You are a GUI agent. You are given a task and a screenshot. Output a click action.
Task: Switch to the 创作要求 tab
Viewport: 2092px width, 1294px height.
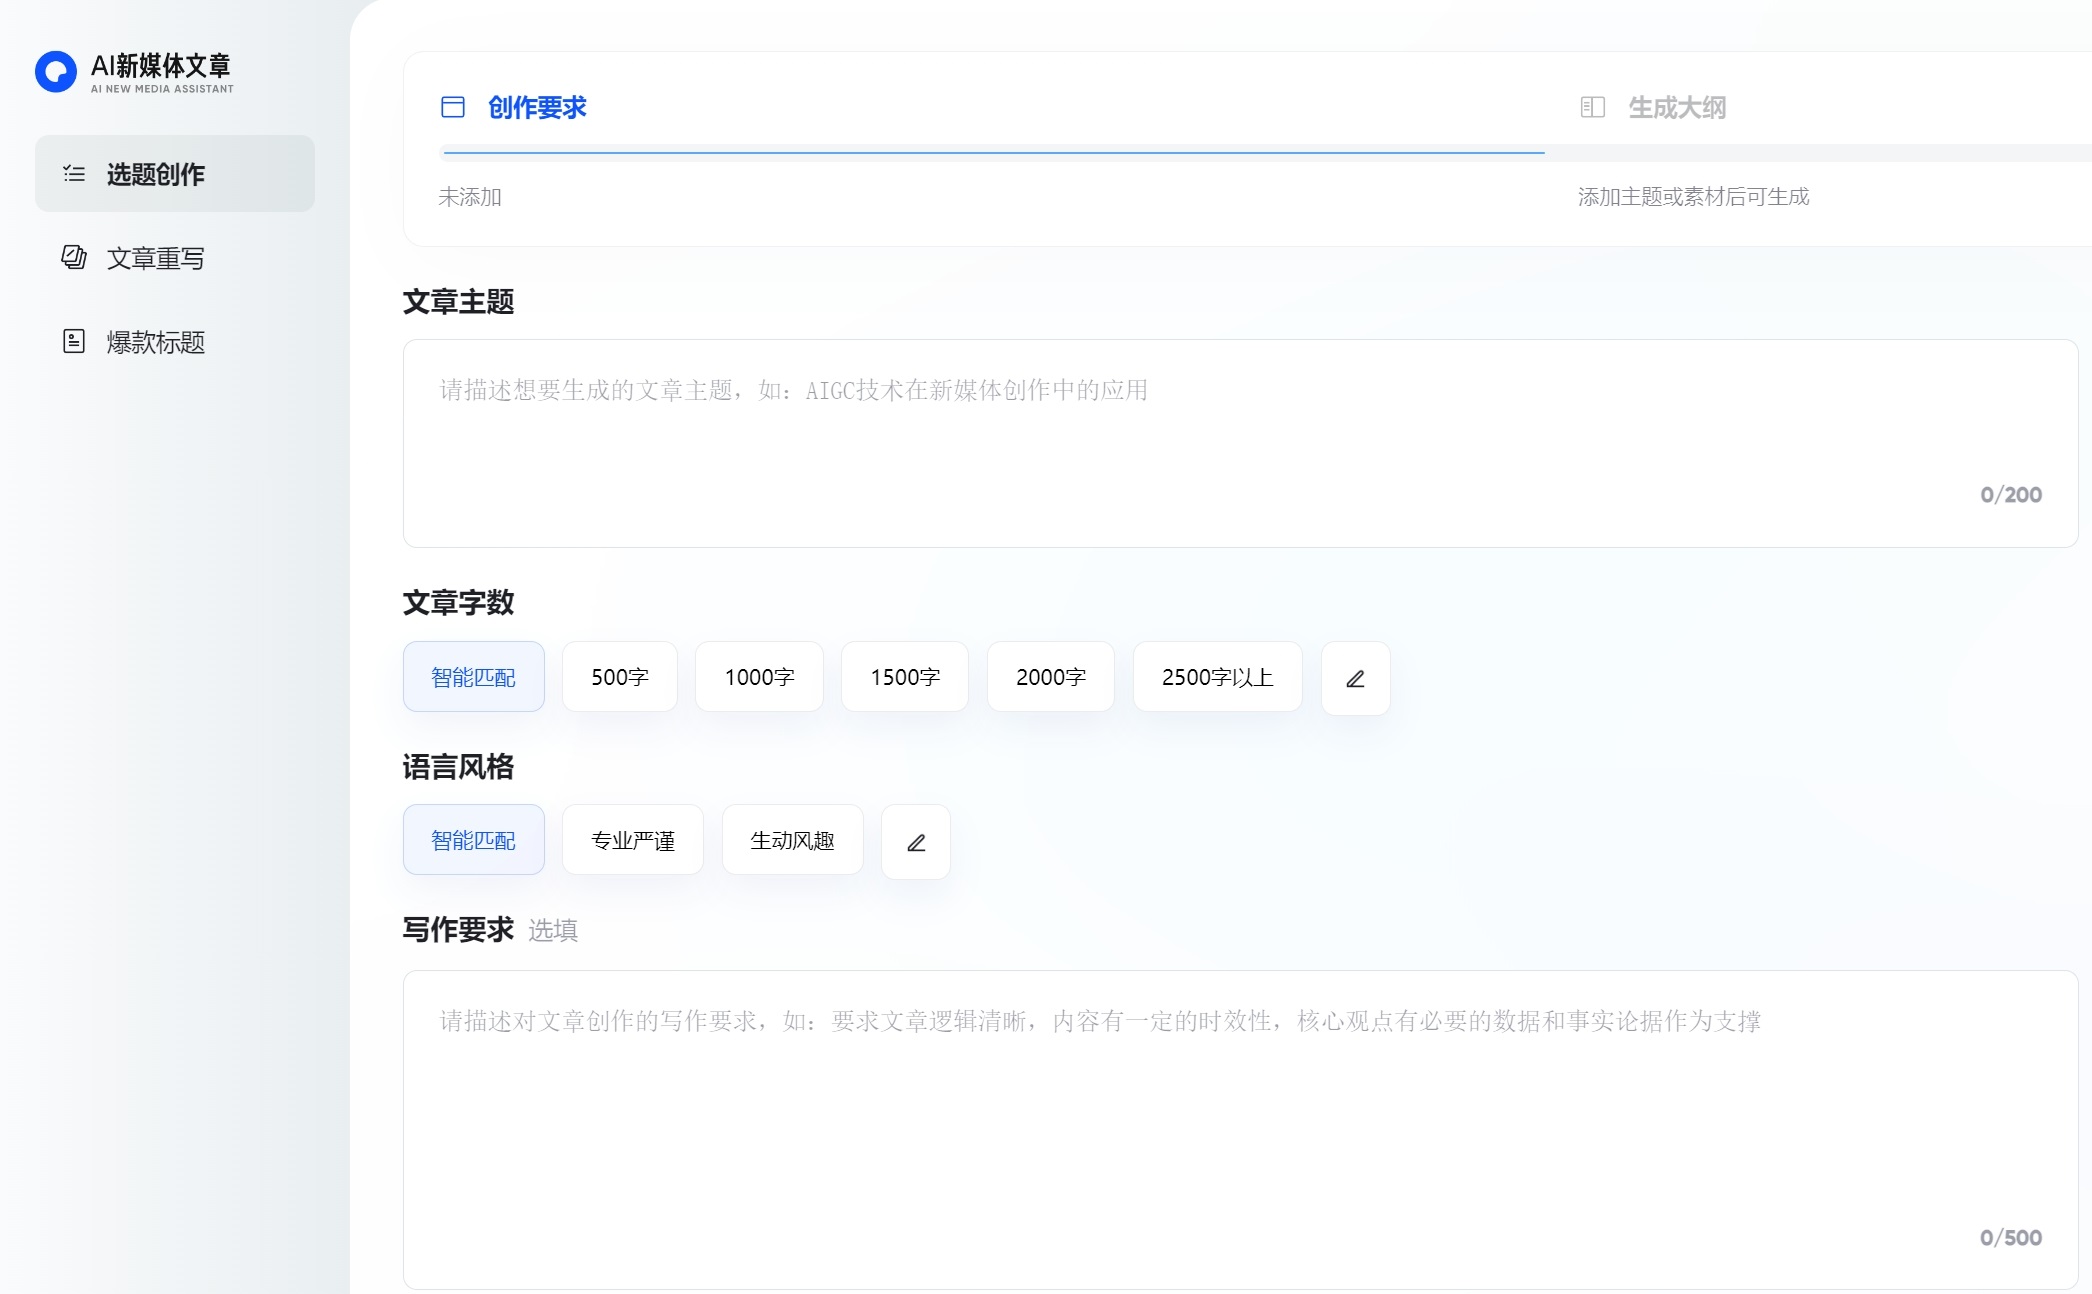[x=536, y=107]
